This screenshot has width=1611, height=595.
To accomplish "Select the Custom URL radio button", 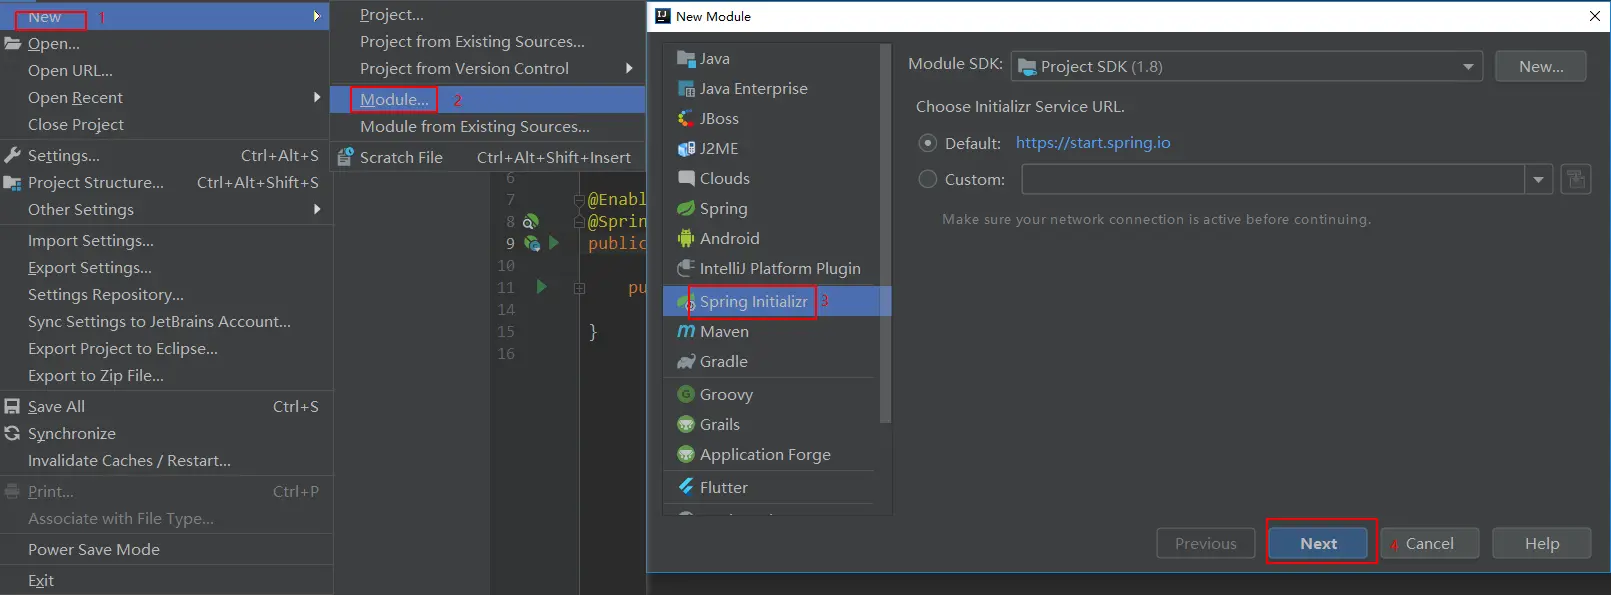I will (928, 179).
